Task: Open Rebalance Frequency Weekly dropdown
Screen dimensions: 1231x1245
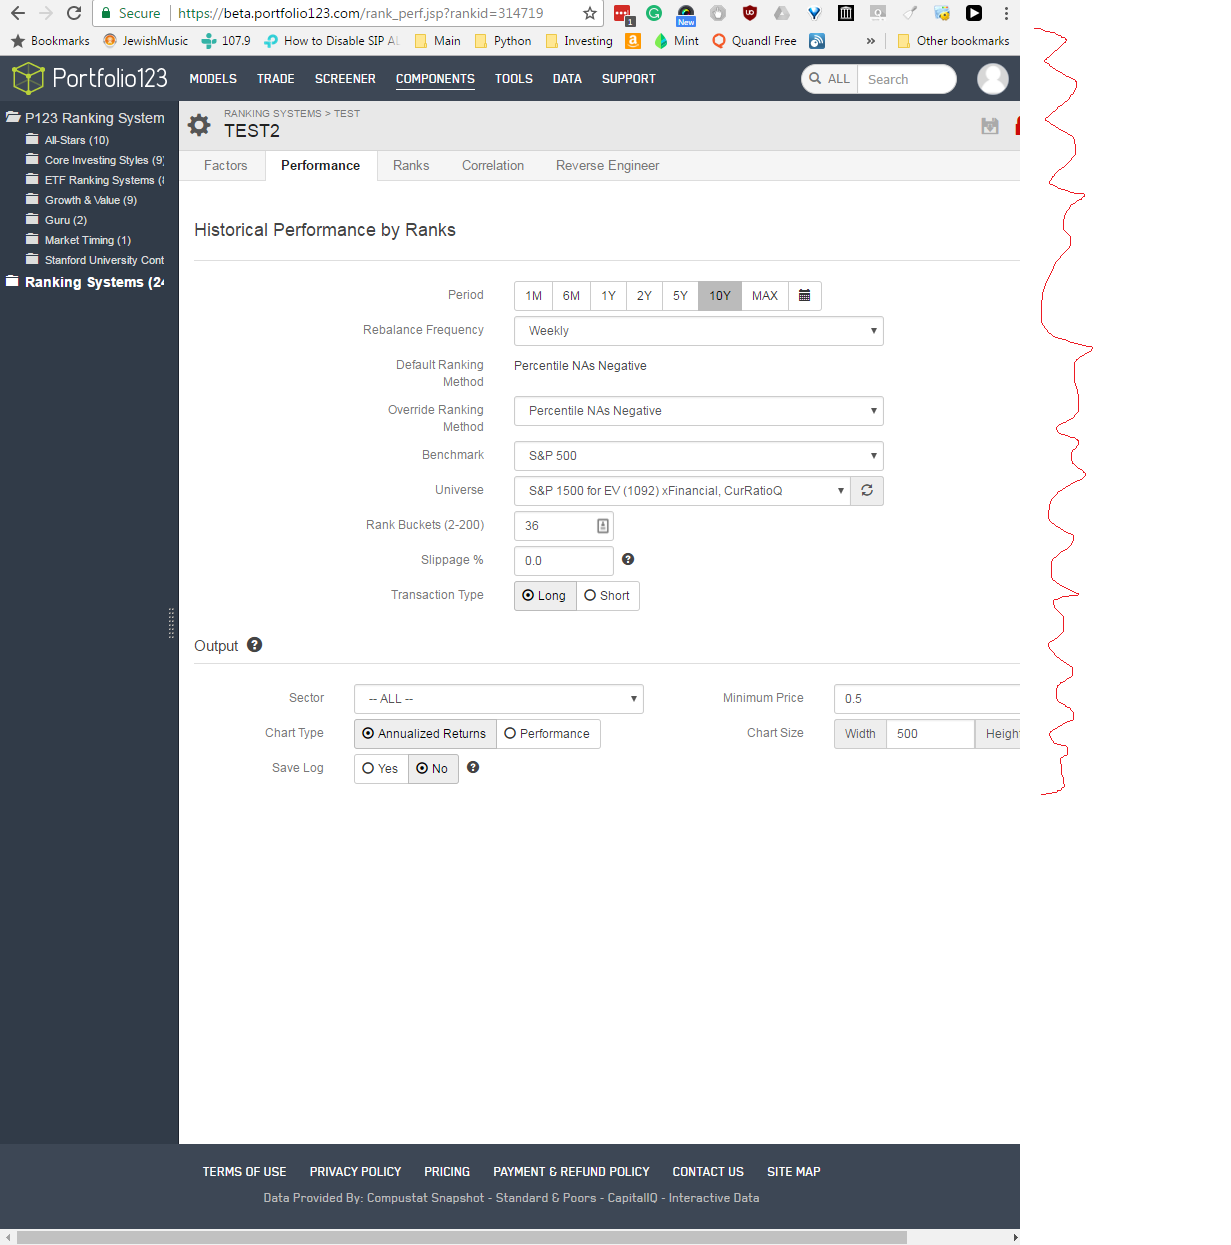Action: pyautogui.click(x=699, y=331)
